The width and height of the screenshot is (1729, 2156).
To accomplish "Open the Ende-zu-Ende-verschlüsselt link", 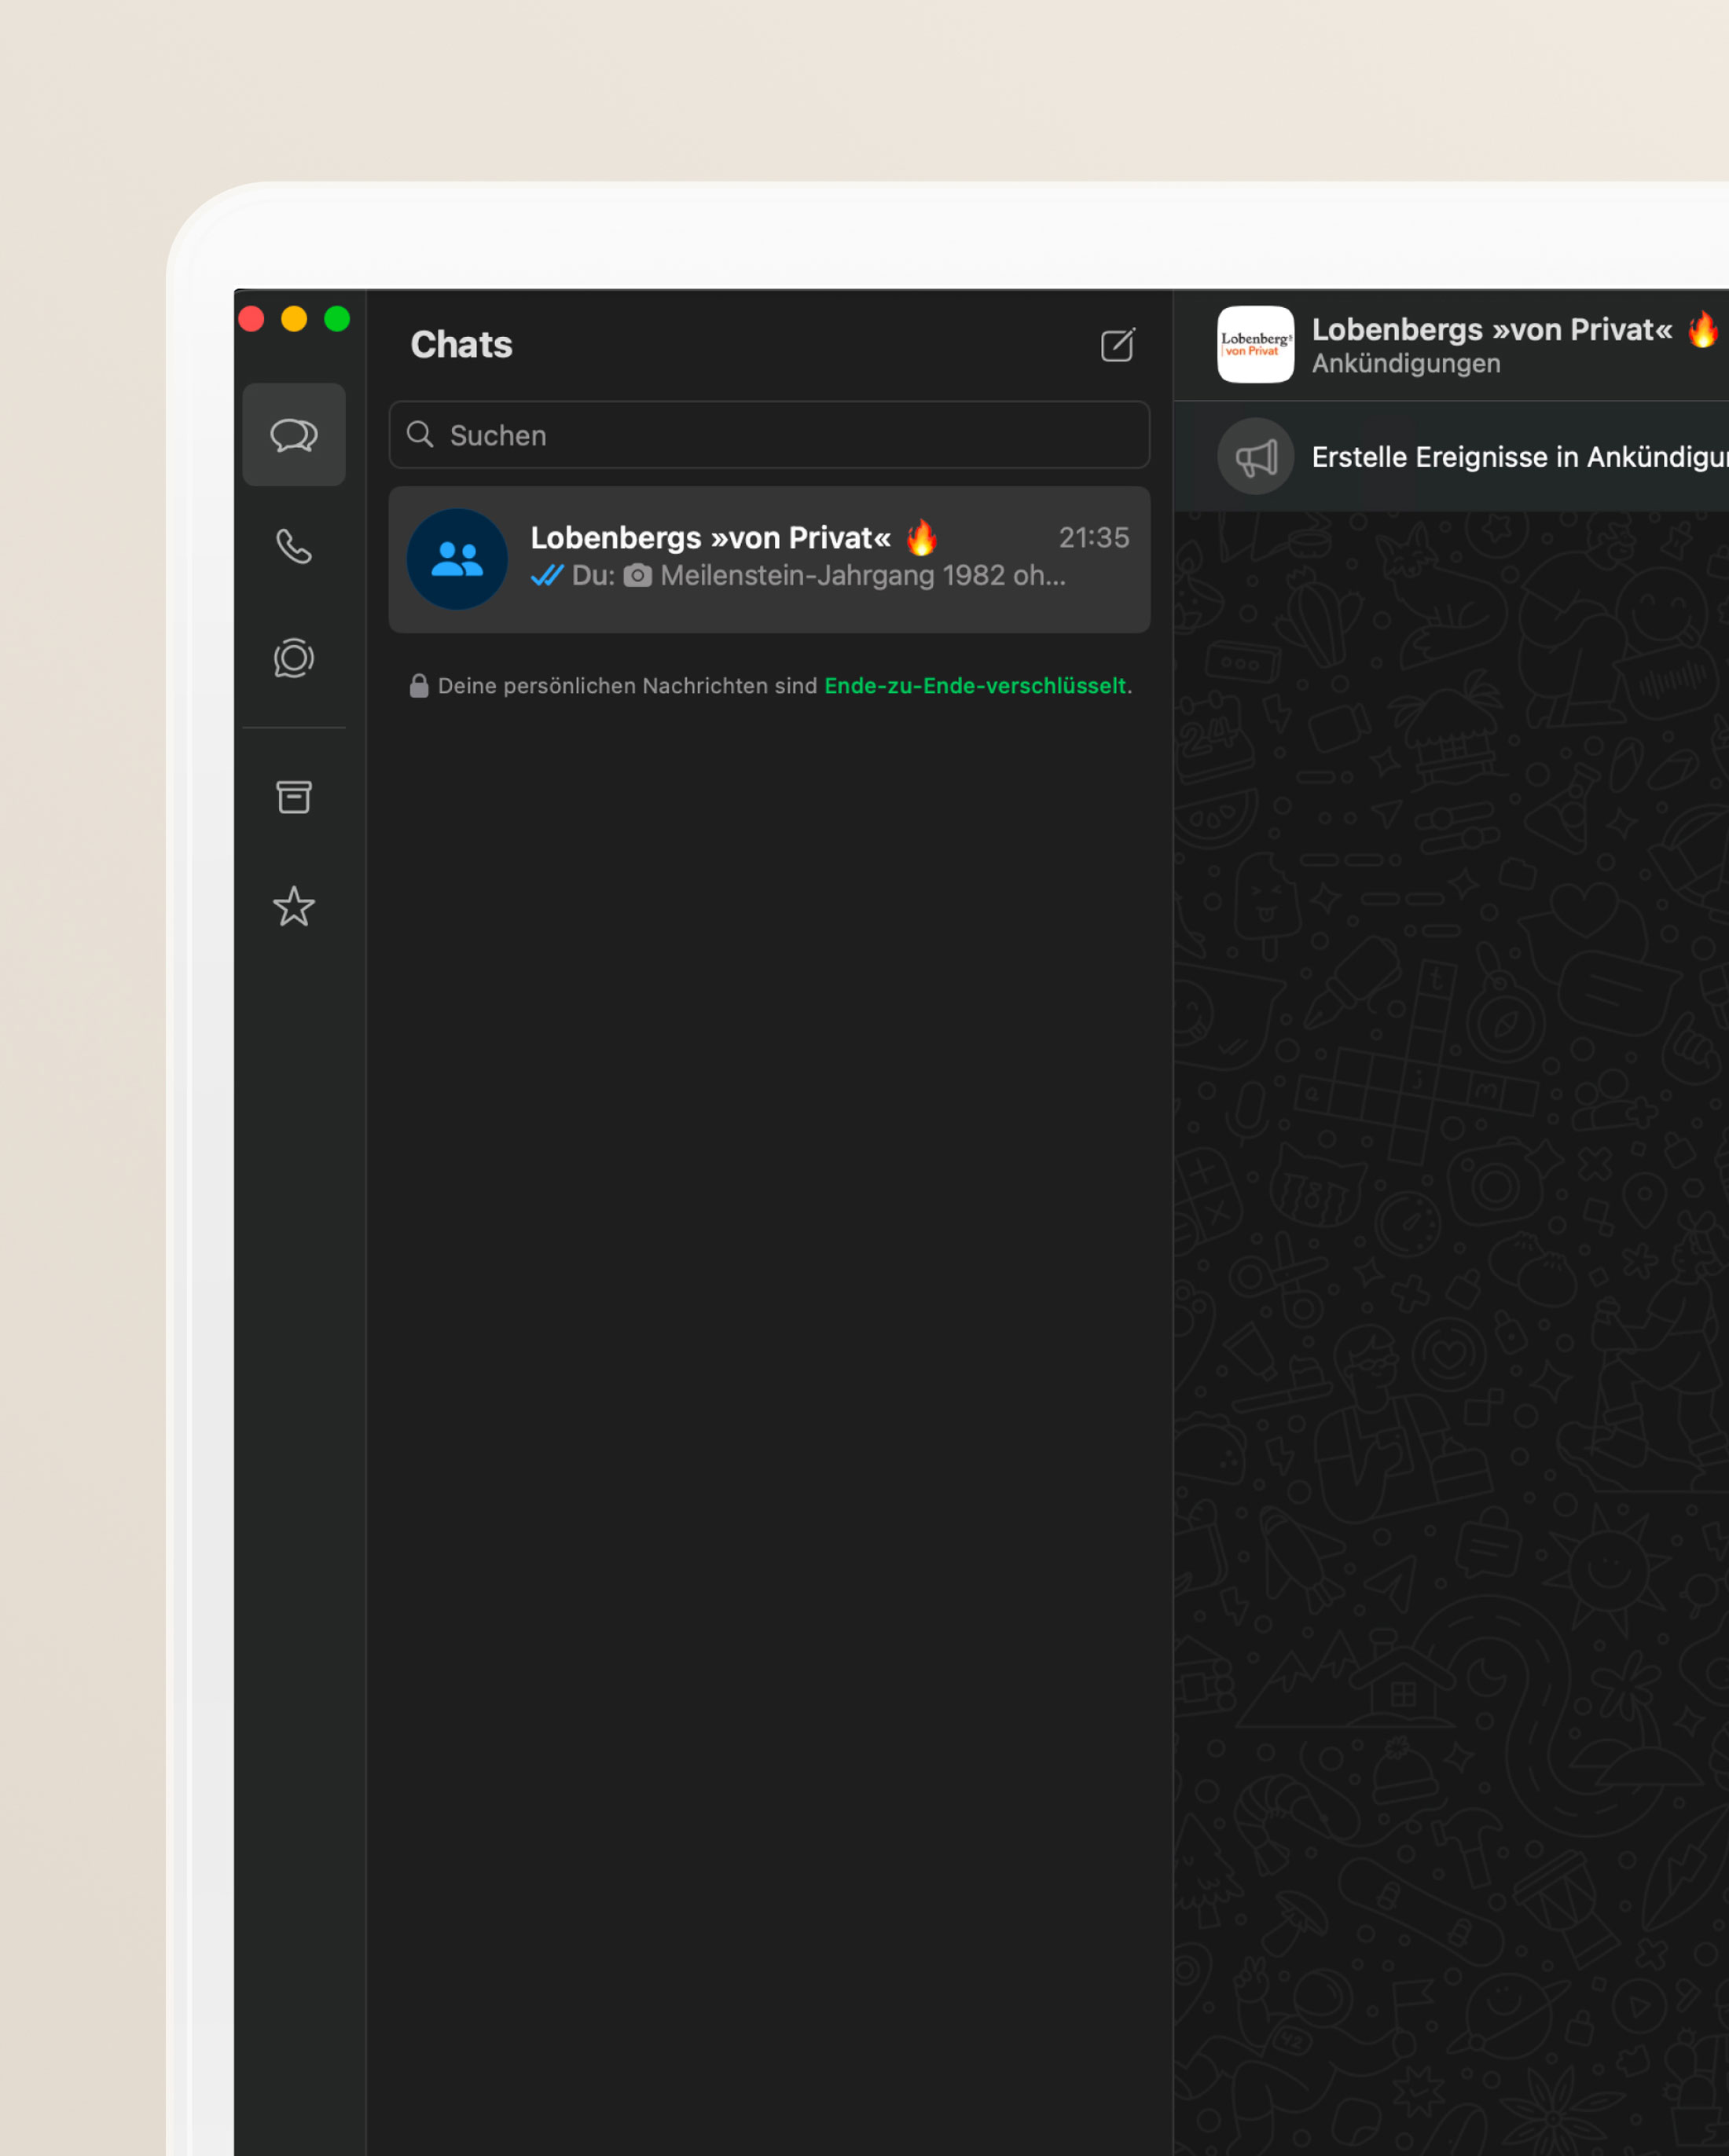I will [x=976, y=686].
